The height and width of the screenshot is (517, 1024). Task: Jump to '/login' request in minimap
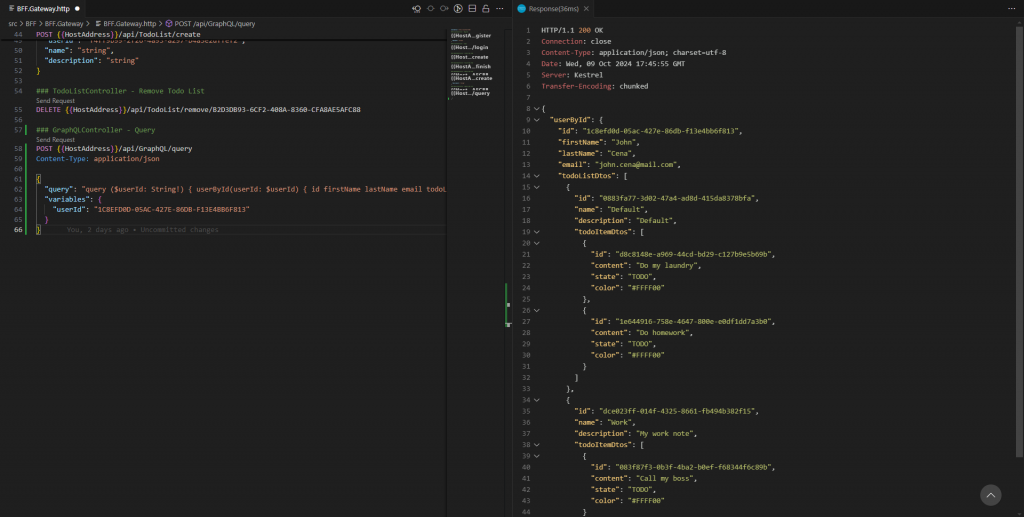pos(470,47)
